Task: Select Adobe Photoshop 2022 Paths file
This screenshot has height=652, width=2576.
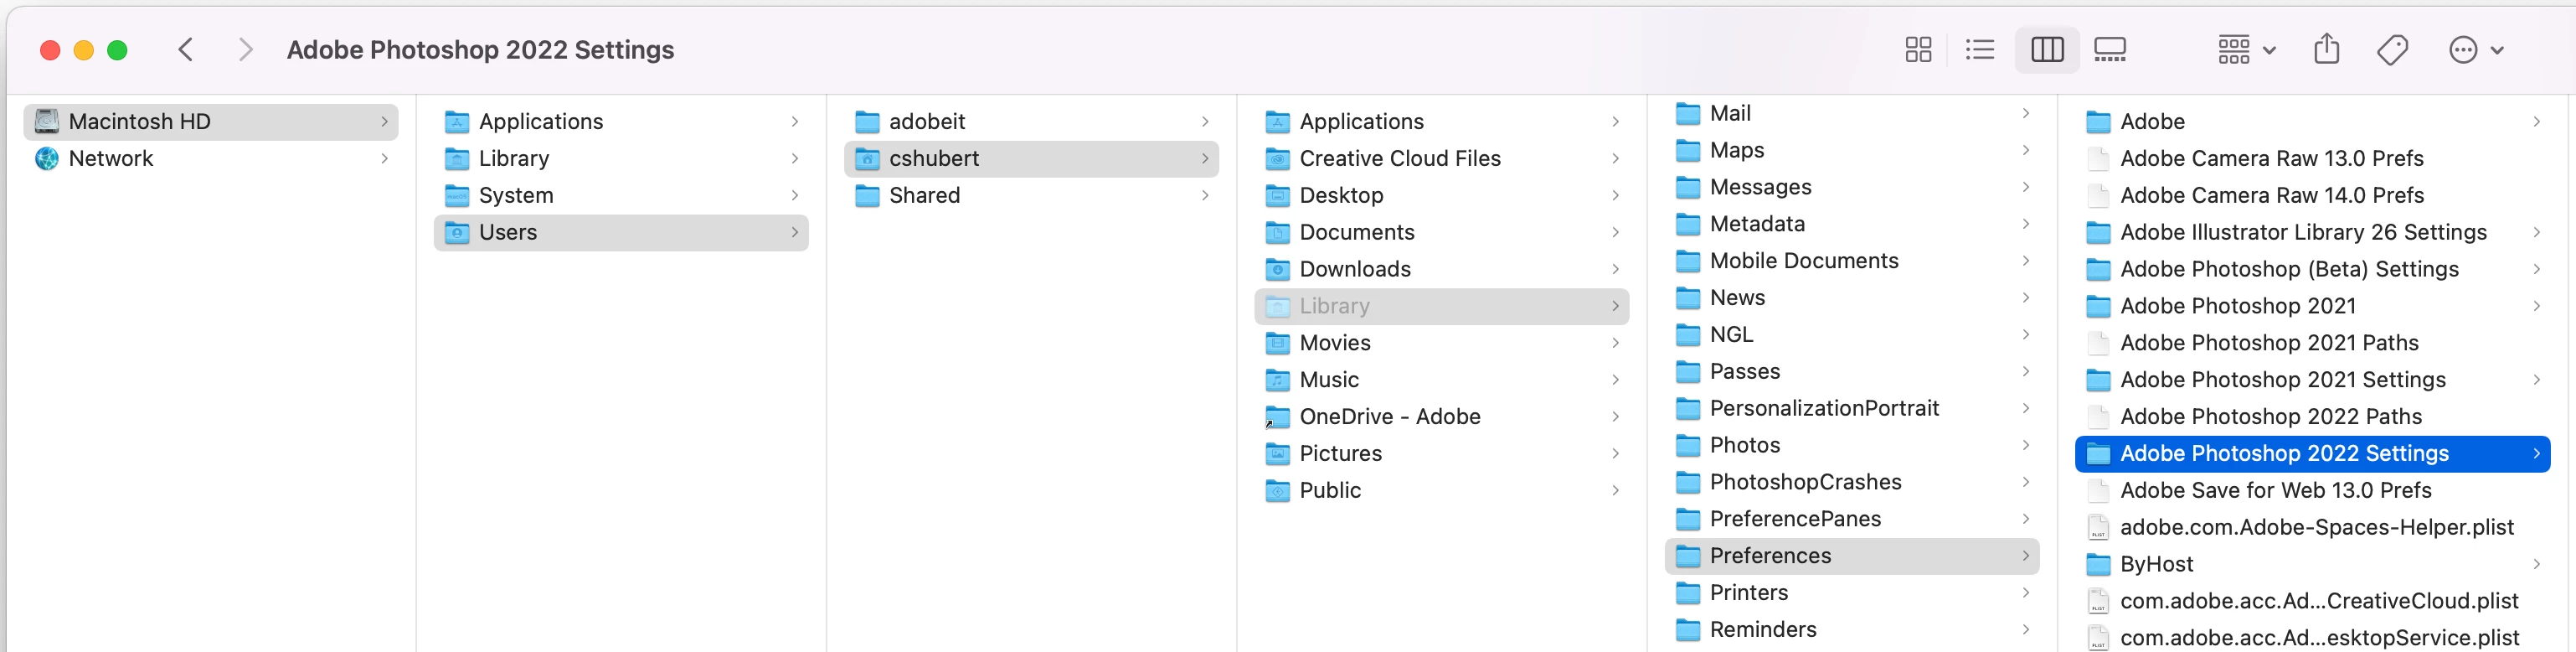Action: [x=2270, y=417]
